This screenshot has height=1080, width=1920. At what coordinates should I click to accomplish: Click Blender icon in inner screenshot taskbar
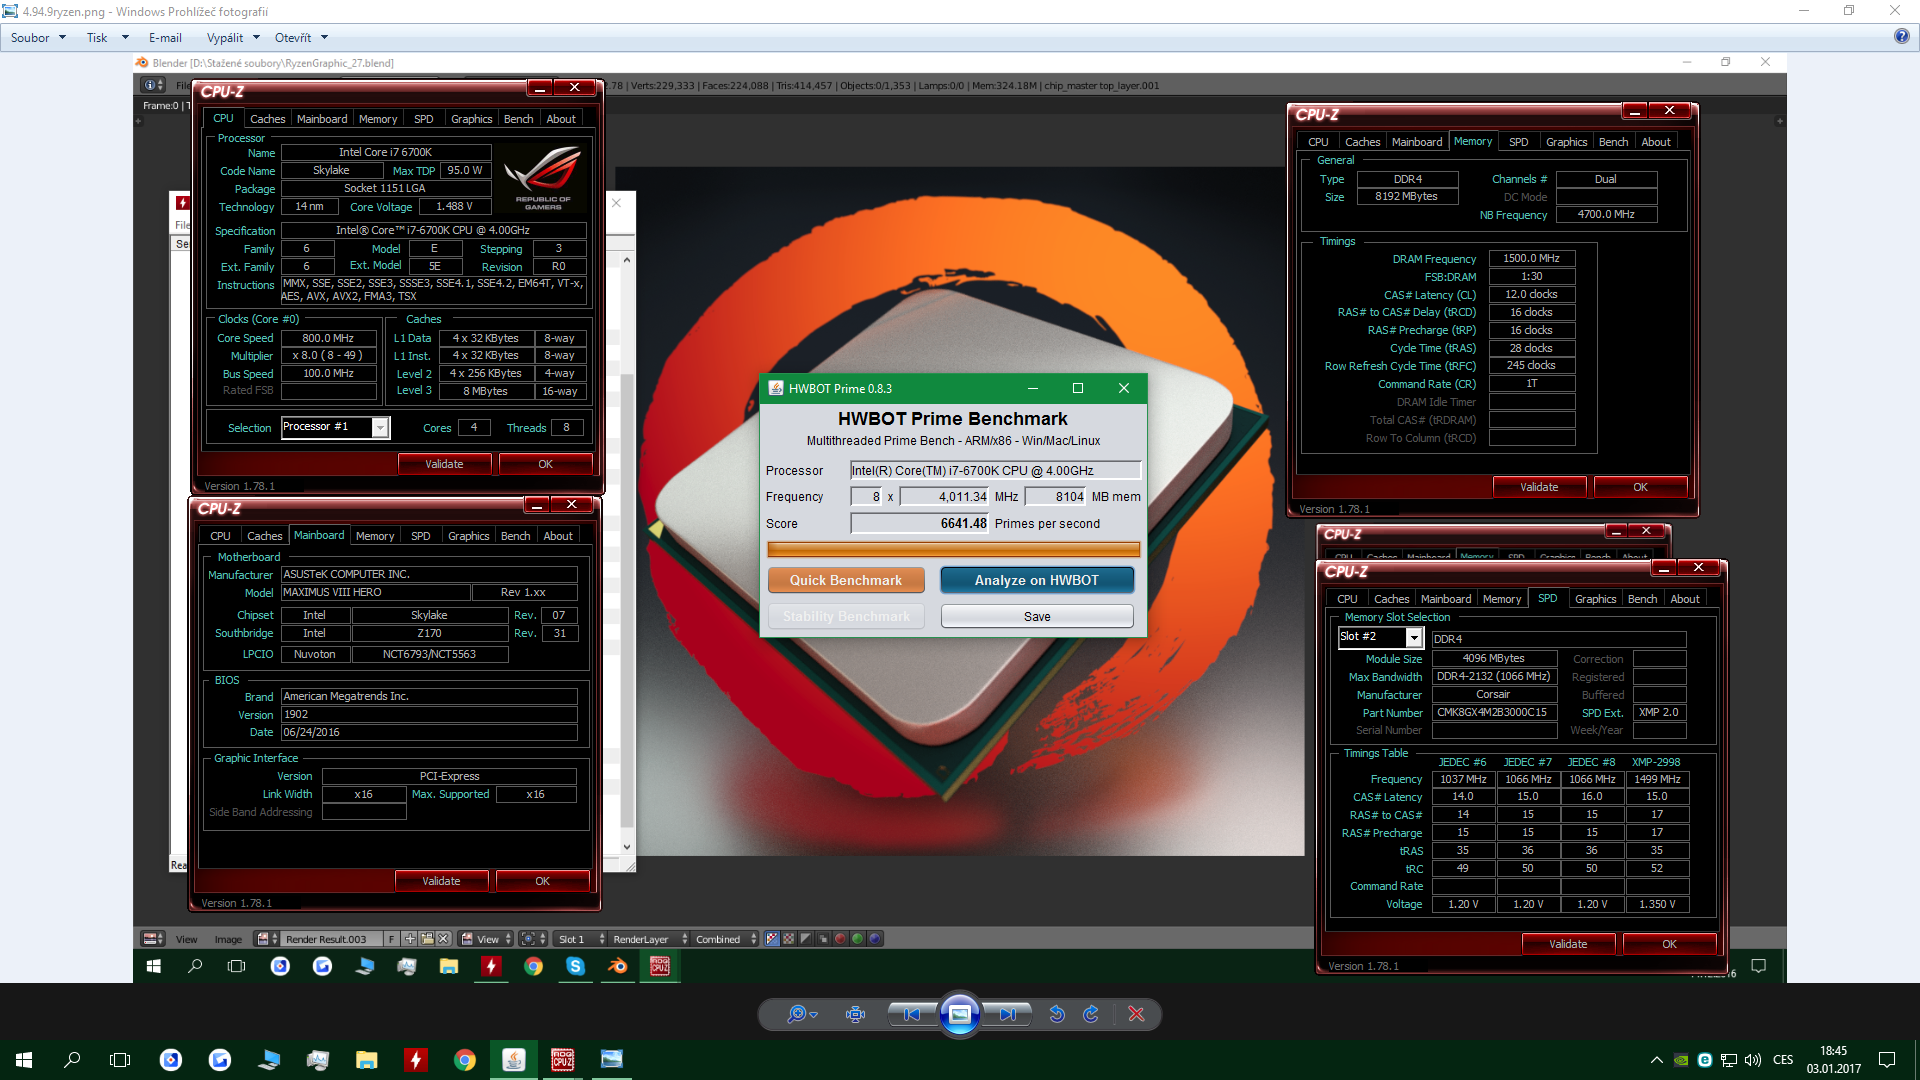617,966
